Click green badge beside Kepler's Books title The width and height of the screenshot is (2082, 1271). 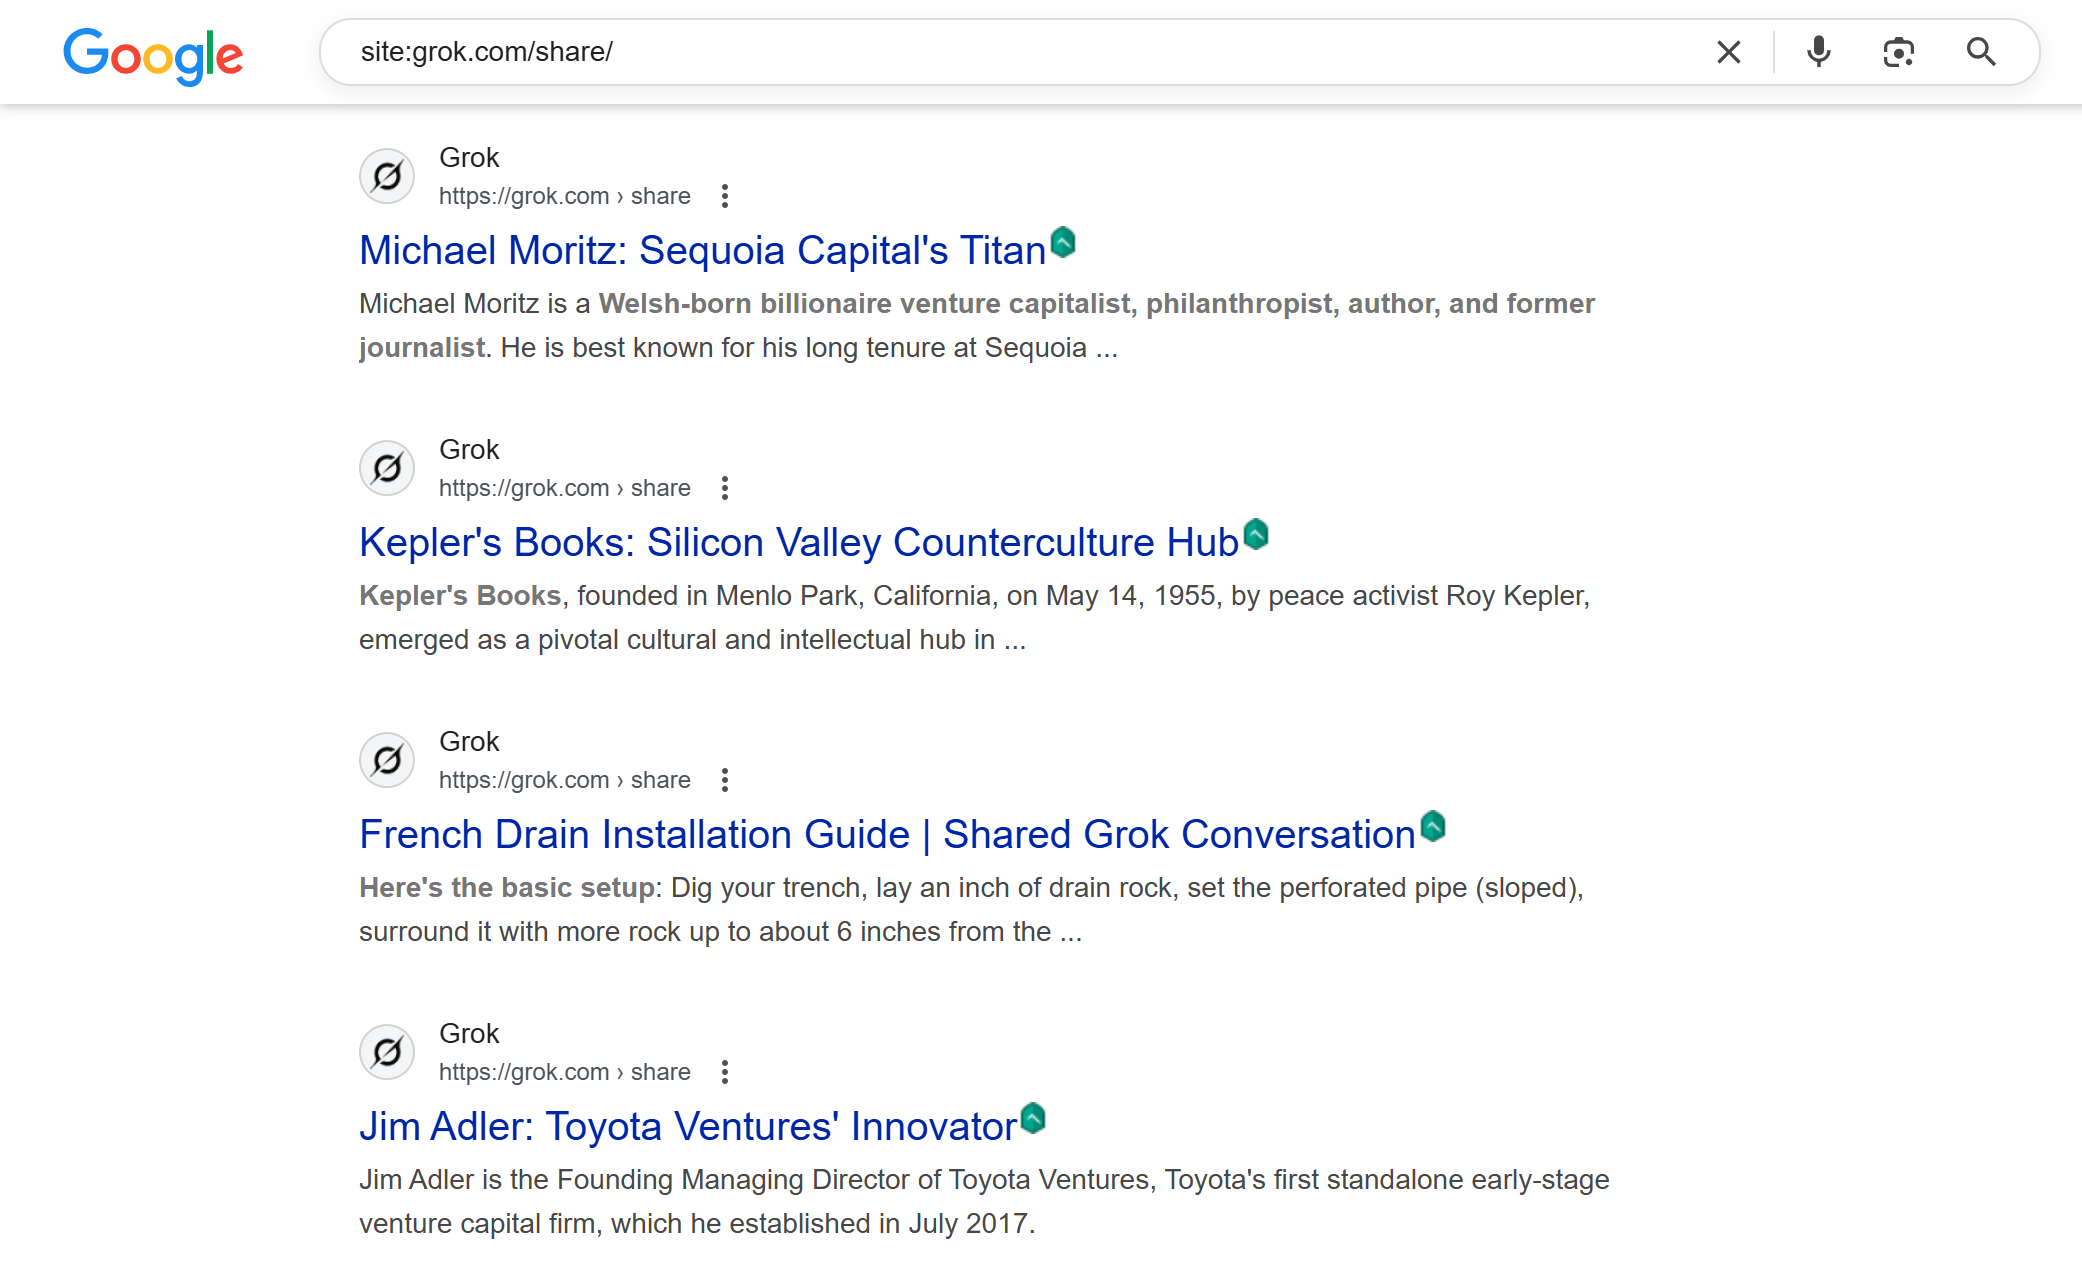pyautogui.click(x=1256, y=534)
